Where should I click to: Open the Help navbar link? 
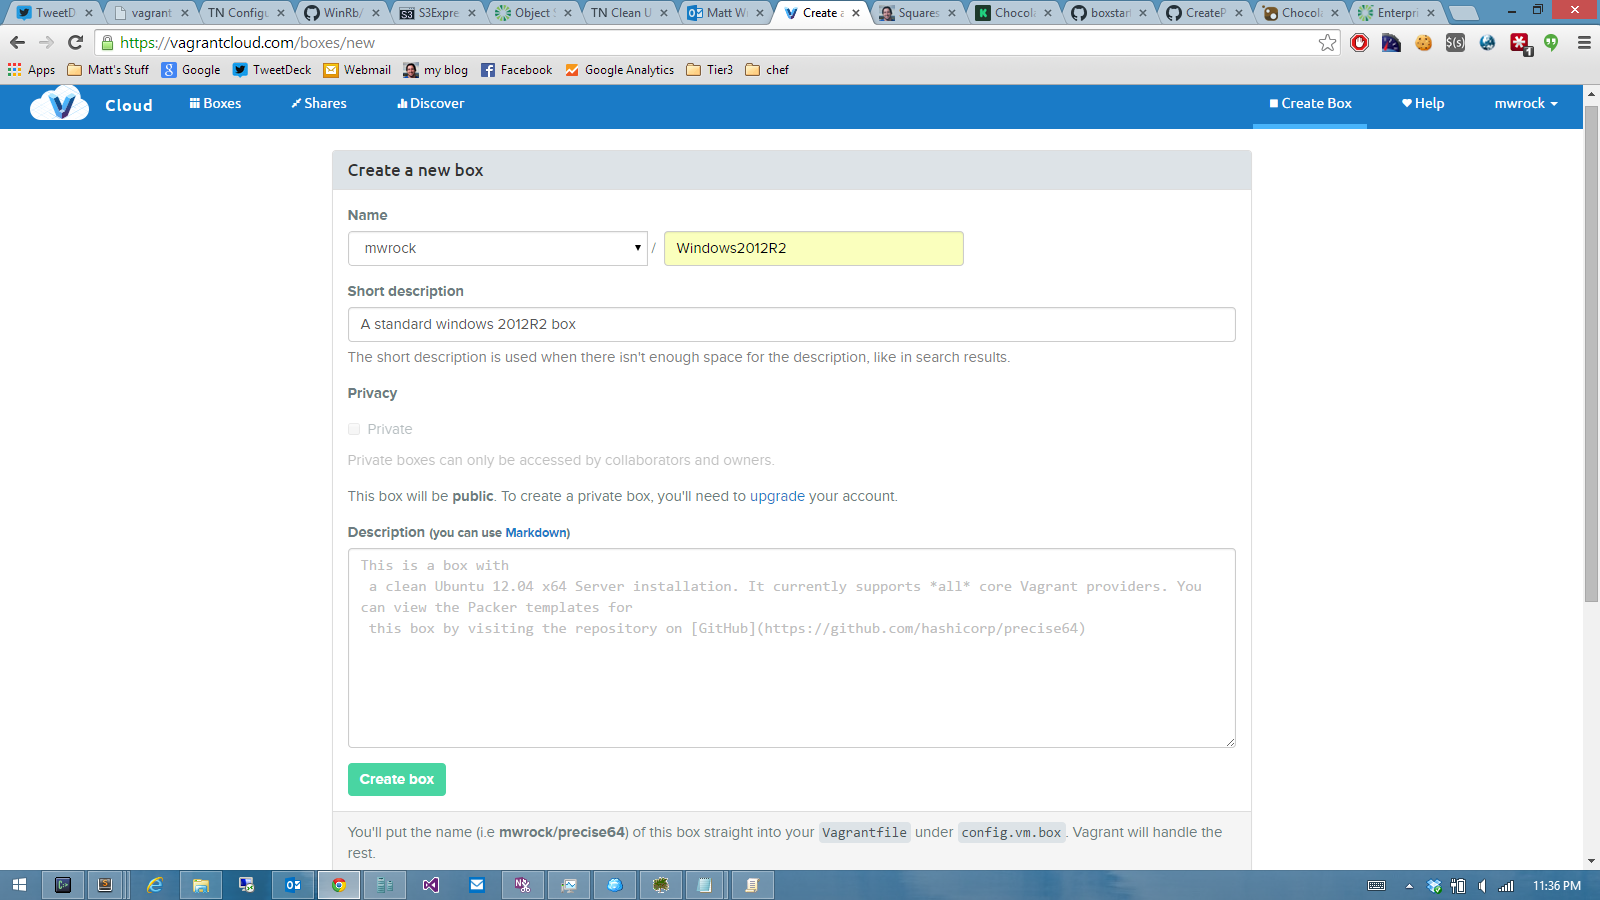point(1423,103)
